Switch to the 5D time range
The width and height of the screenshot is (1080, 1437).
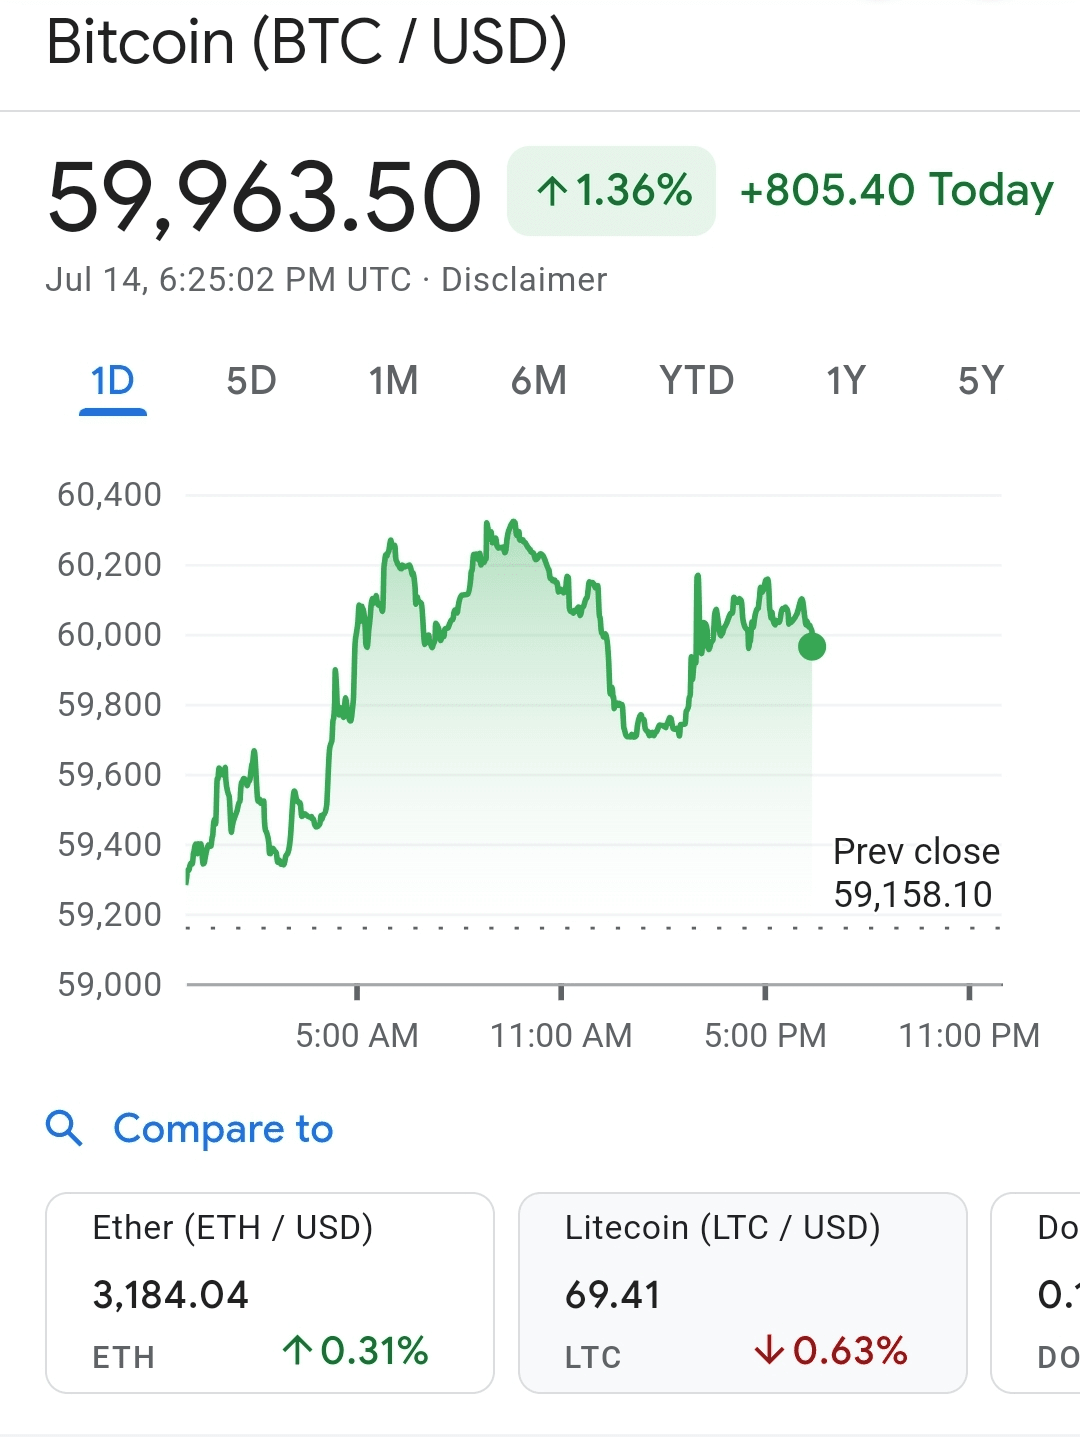[x=251, y=381]
